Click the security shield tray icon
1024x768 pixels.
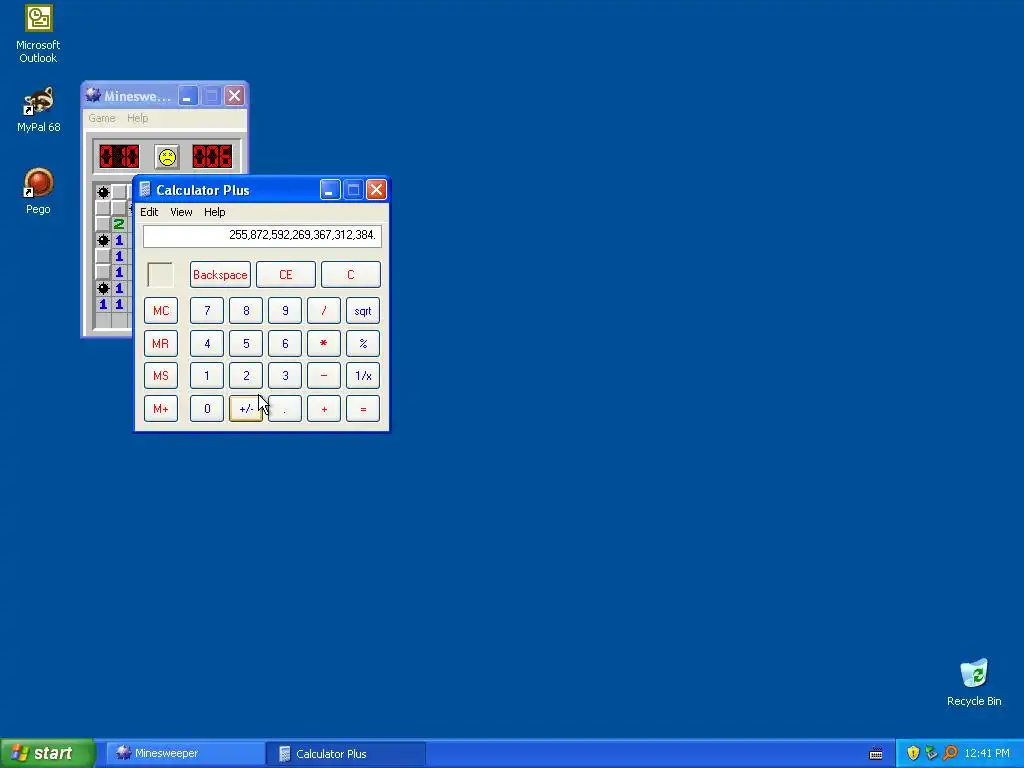913,753
